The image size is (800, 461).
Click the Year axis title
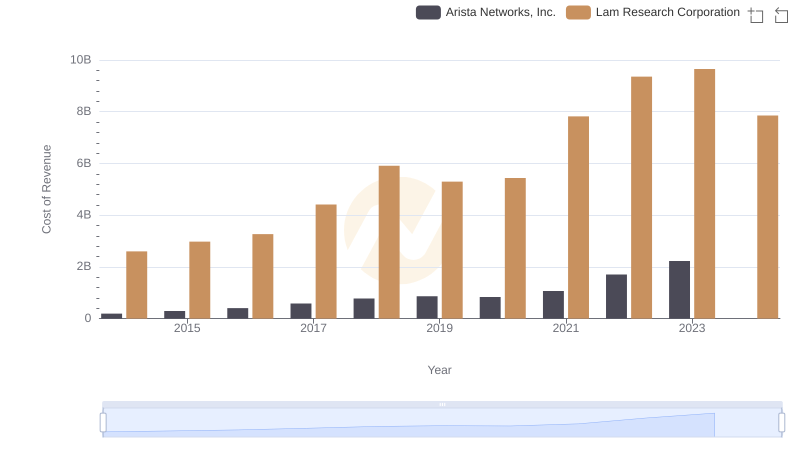[439, 370]
